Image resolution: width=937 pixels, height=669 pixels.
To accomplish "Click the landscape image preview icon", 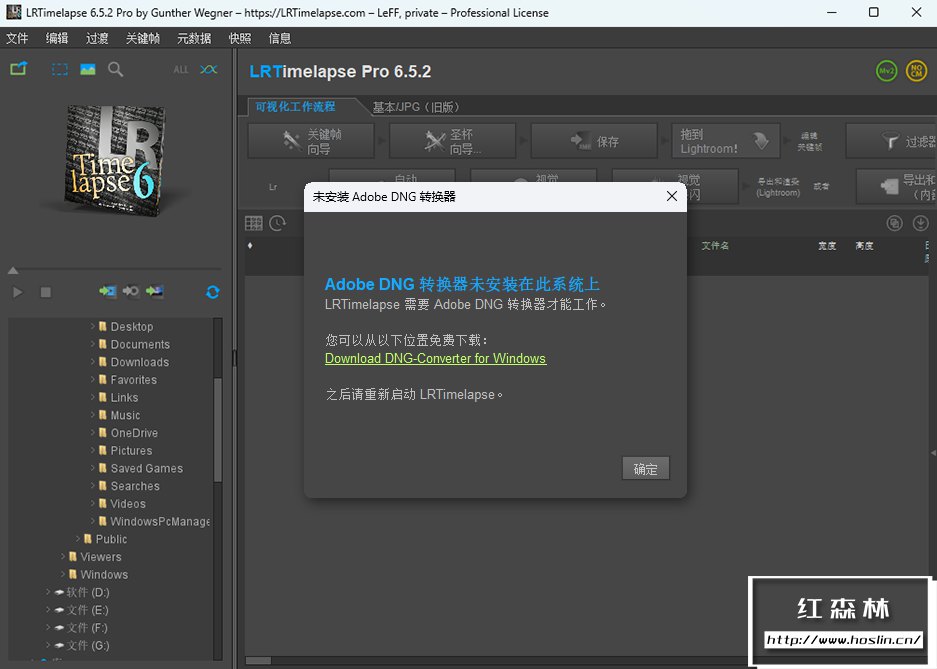I will (x=88, y=69).
